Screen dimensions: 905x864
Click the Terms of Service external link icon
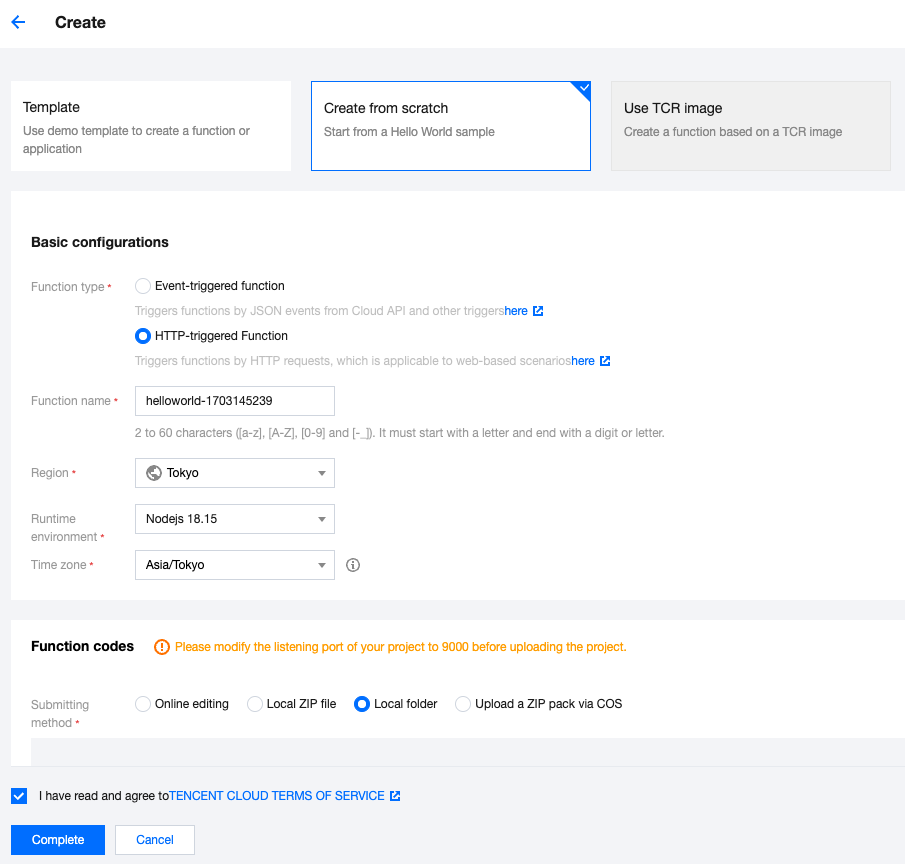(395, 796)
